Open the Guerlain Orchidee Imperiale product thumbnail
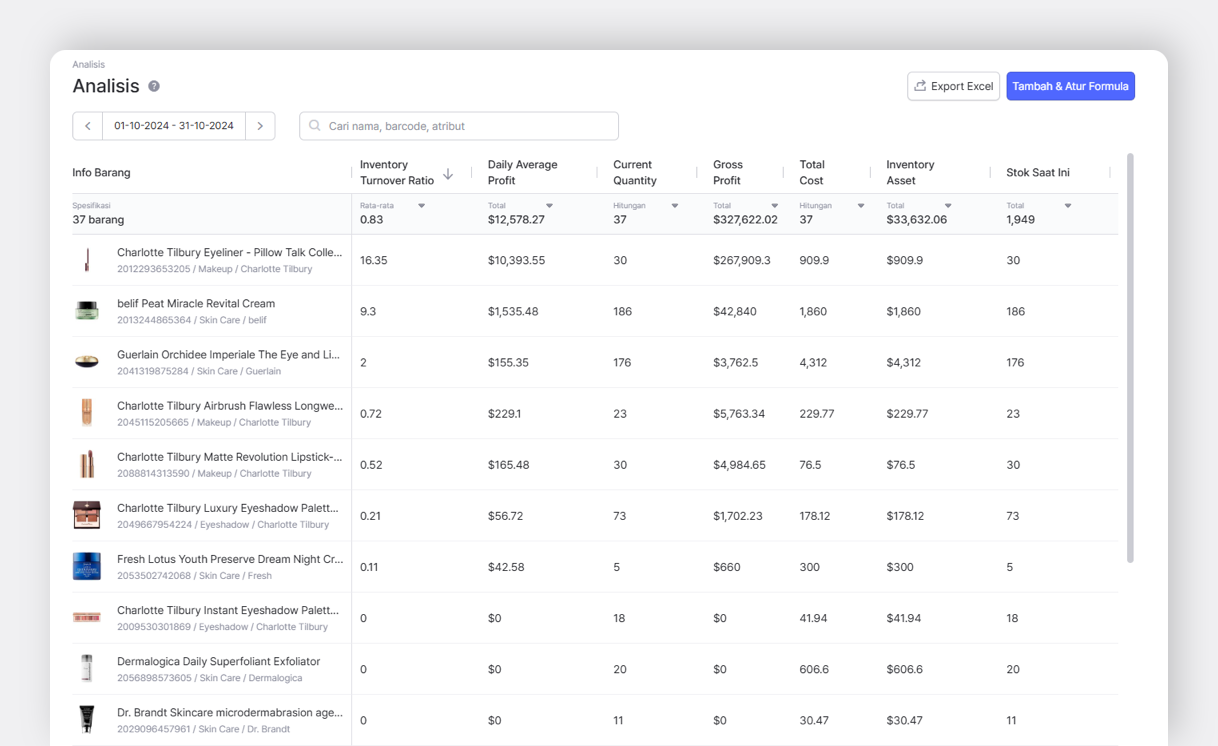This screenshot has width=1218, height=746. (x=87, y=362)
